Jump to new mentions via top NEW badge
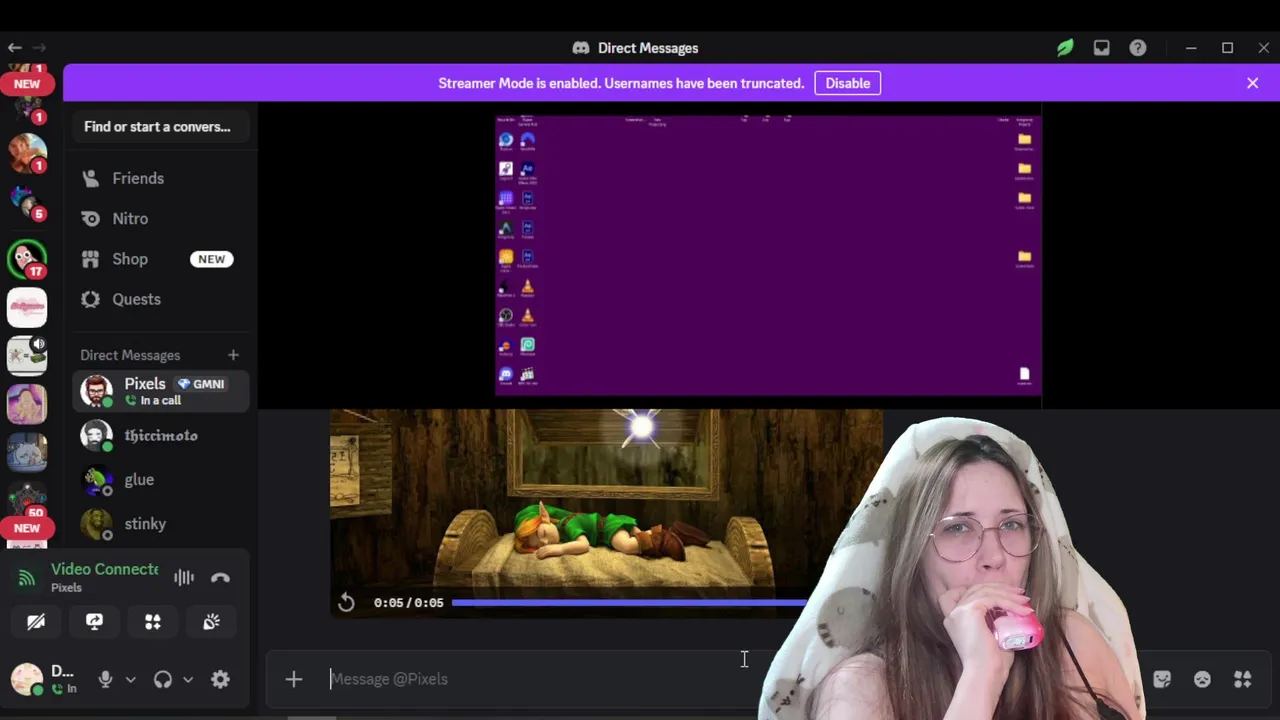This screenshot has width=1280, height=720. [x=27, y=84]
